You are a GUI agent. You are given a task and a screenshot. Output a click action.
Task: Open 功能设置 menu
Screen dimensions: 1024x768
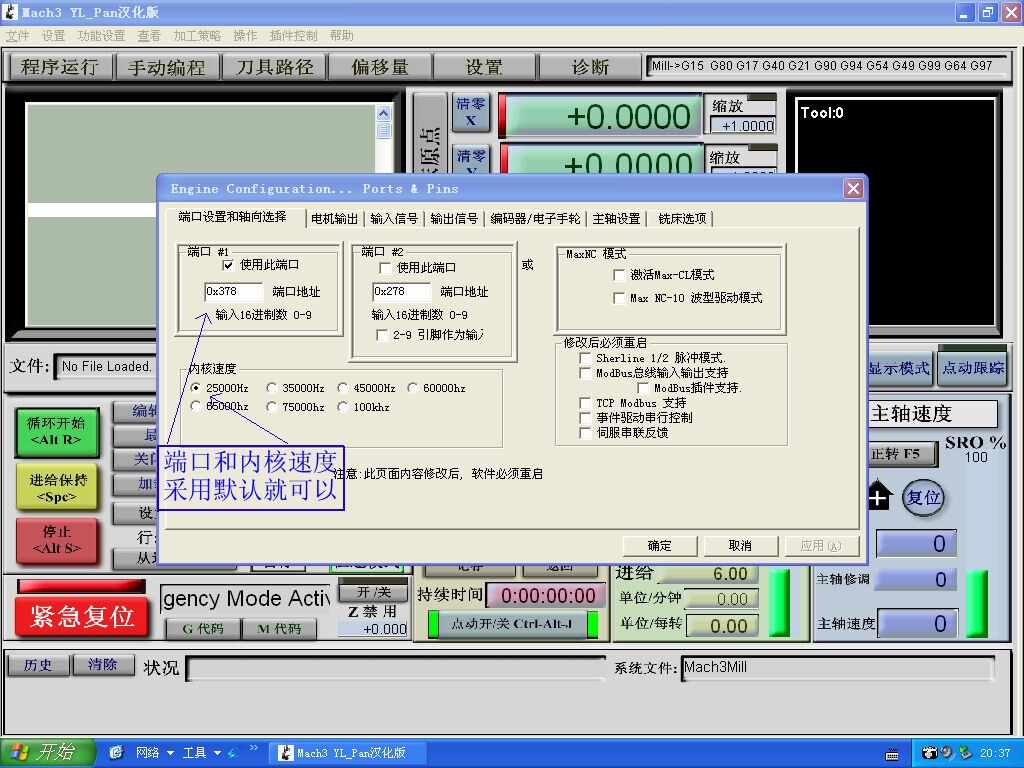(101, 36)
